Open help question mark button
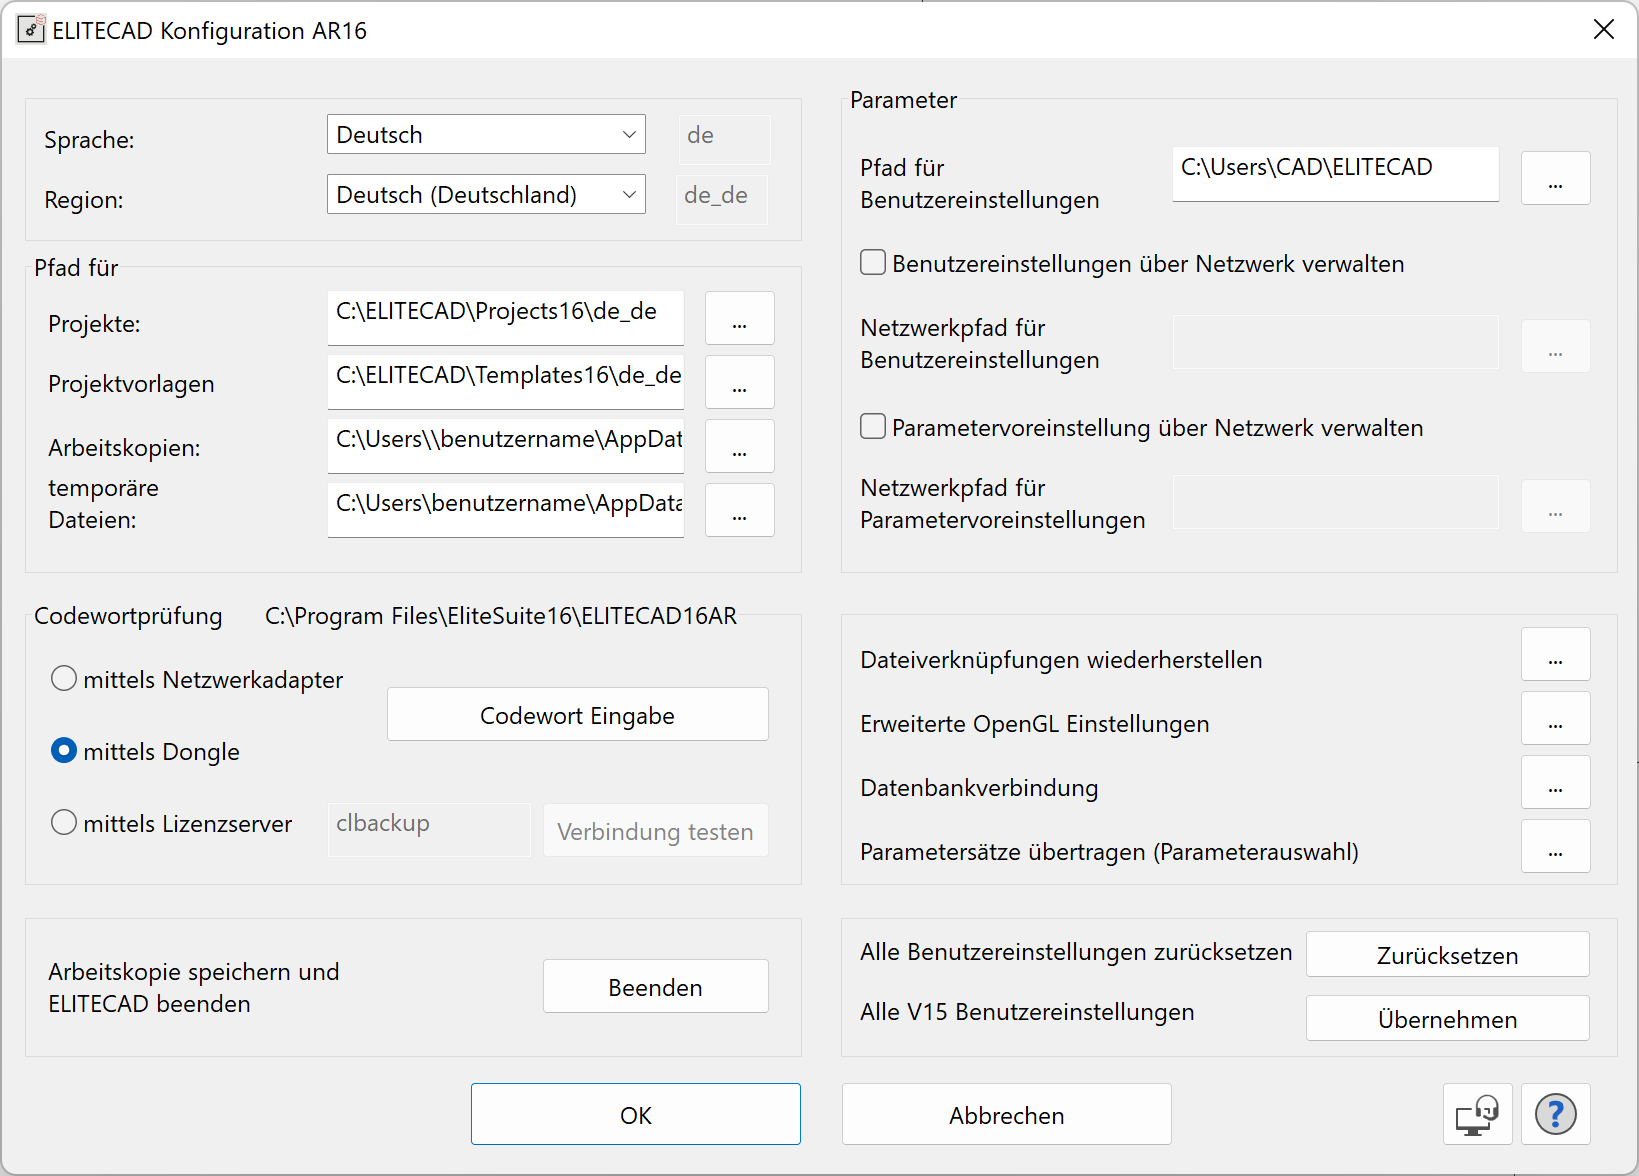This screenshot has height=1176, width=1639. [x=1555, y=1114]
